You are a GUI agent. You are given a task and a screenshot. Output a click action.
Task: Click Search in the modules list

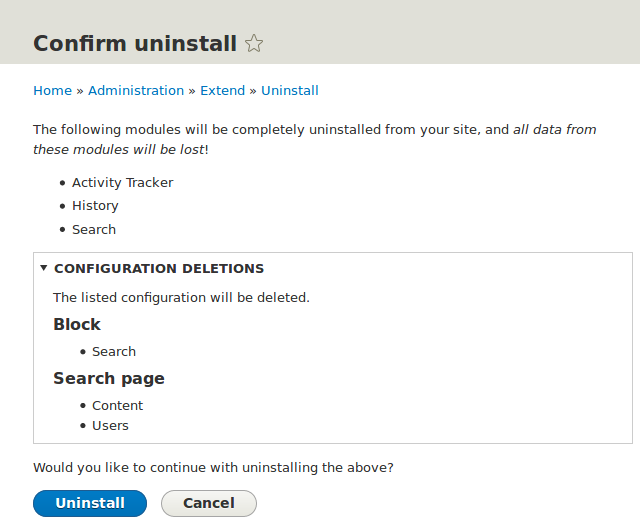point(94,229)
